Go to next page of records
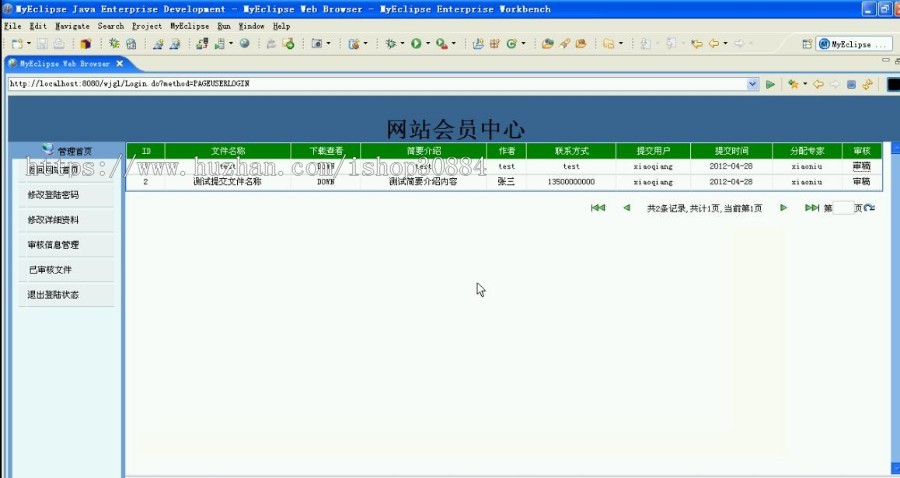 [783, 208]
